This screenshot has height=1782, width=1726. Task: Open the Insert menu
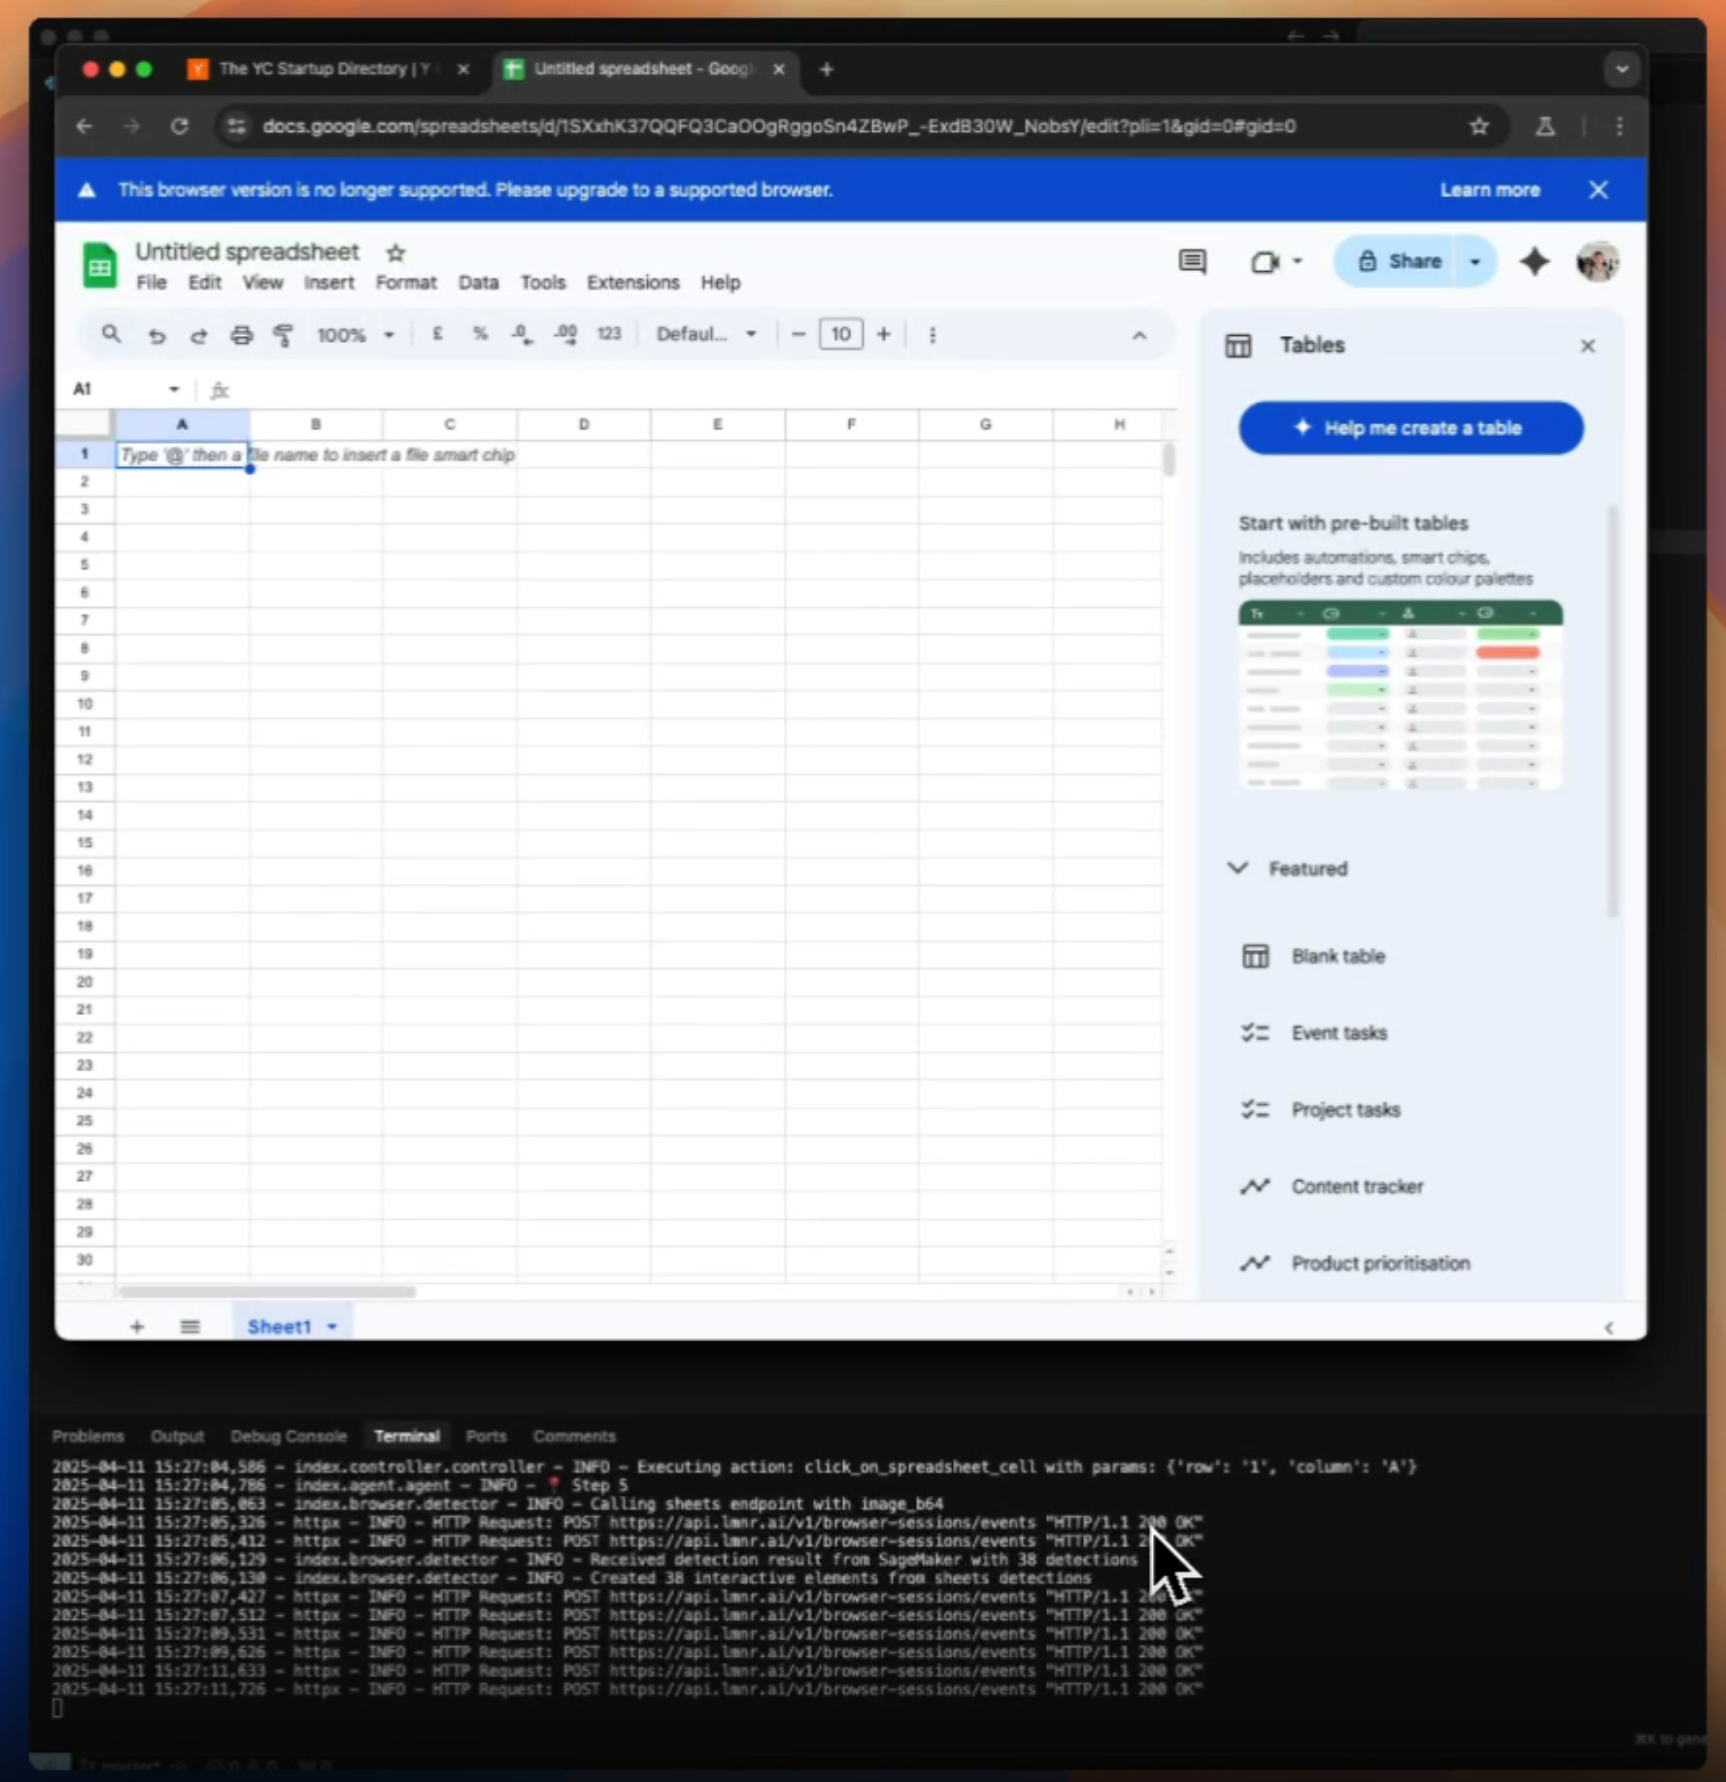tap(329, 283)
